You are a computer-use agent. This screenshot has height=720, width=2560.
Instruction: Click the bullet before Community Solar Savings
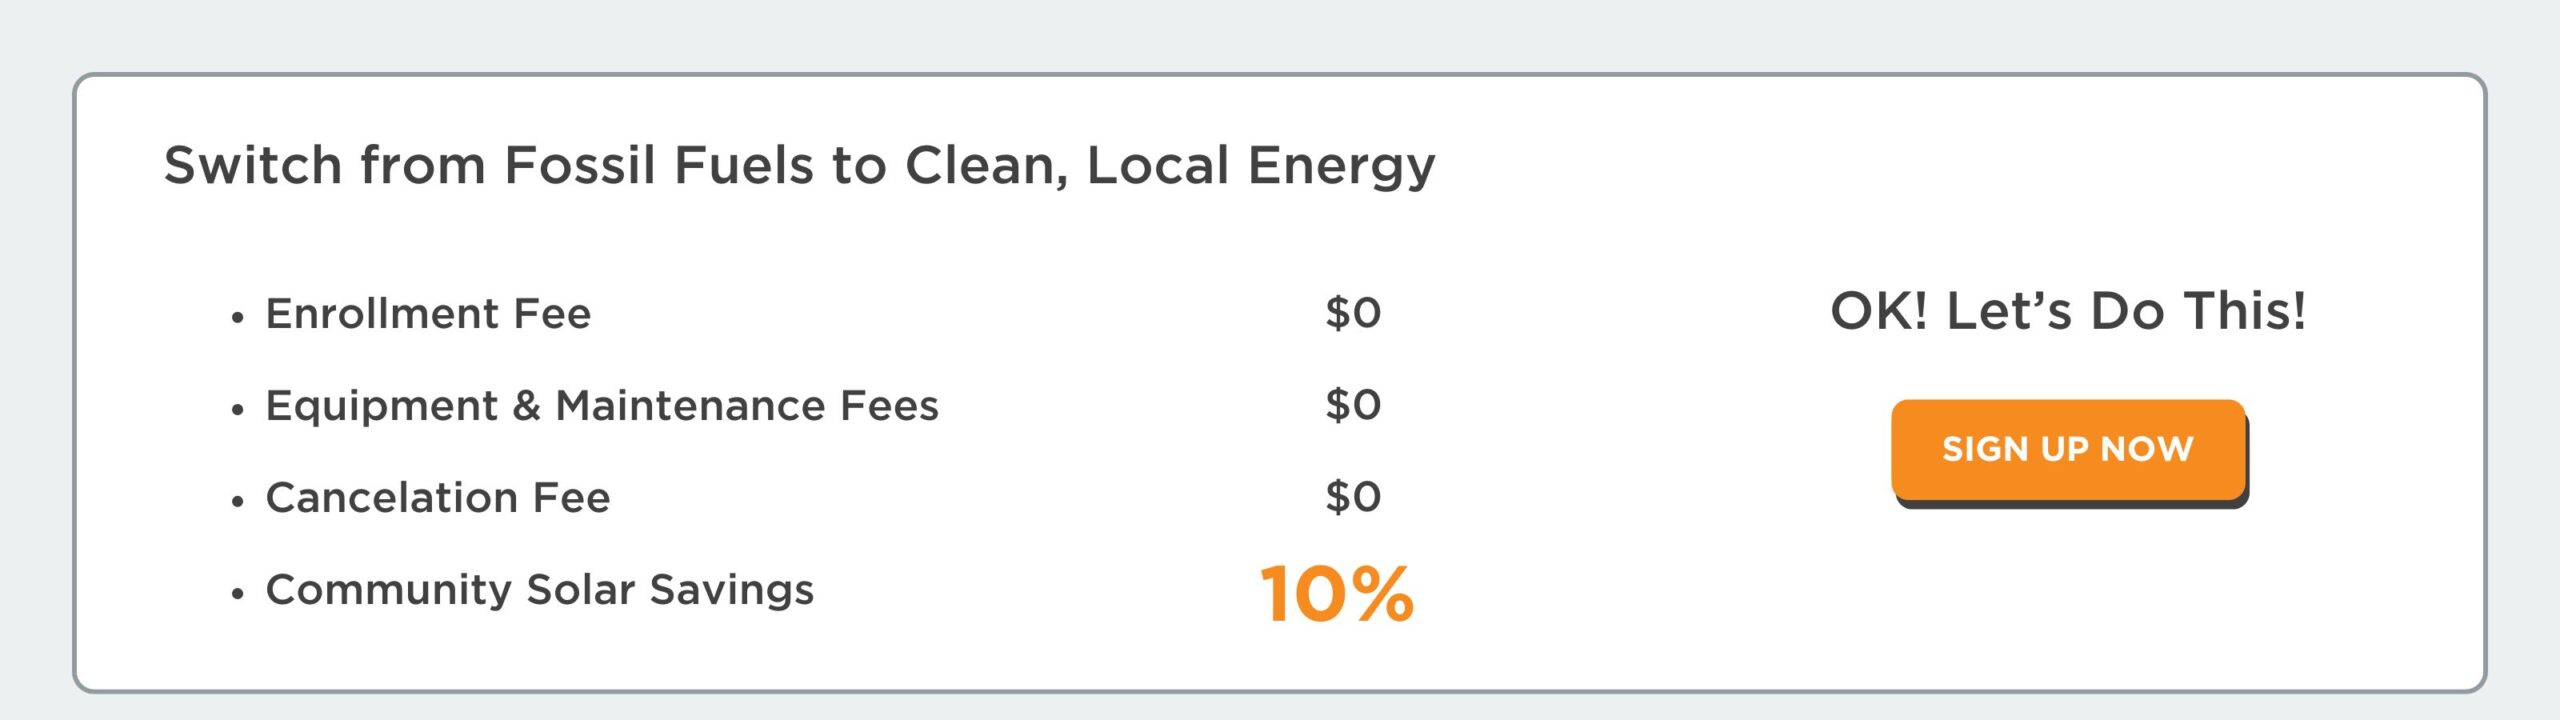tap(237, 594)
